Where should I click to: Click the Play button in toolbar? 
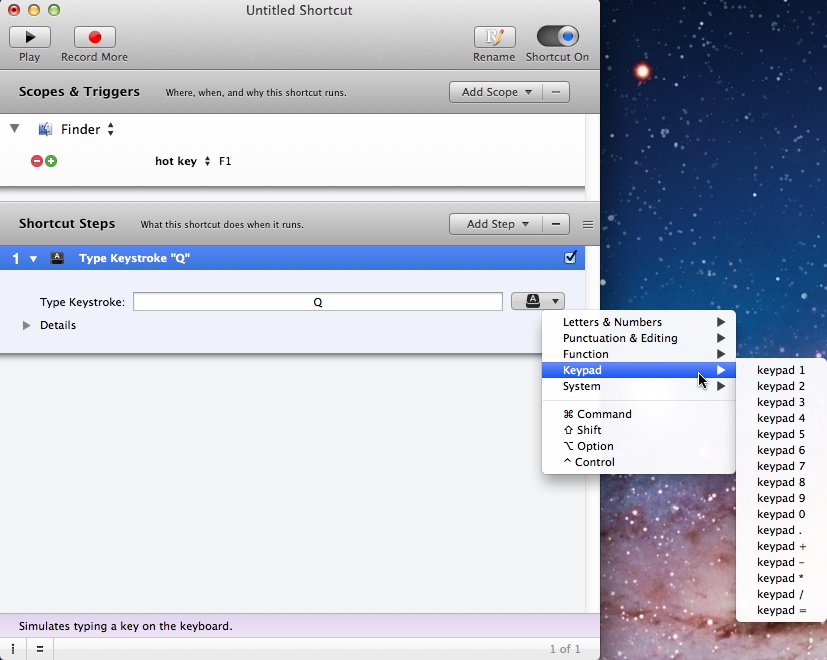pos(30,37)
